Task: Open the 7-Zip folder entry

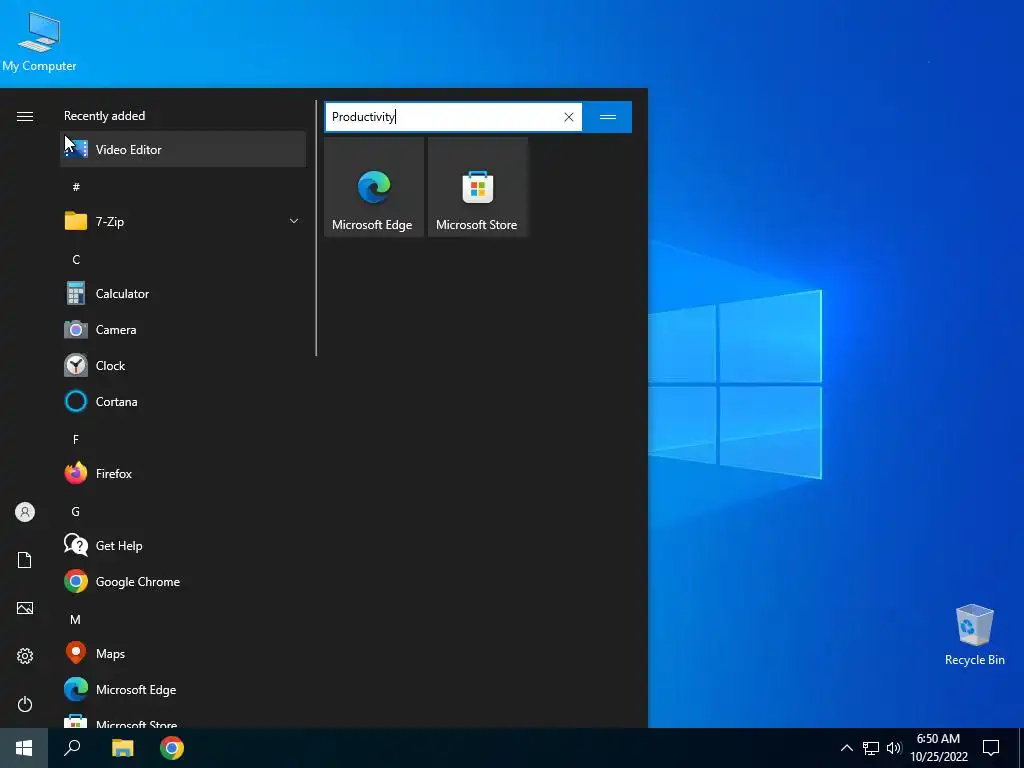Action: (183, 221)
